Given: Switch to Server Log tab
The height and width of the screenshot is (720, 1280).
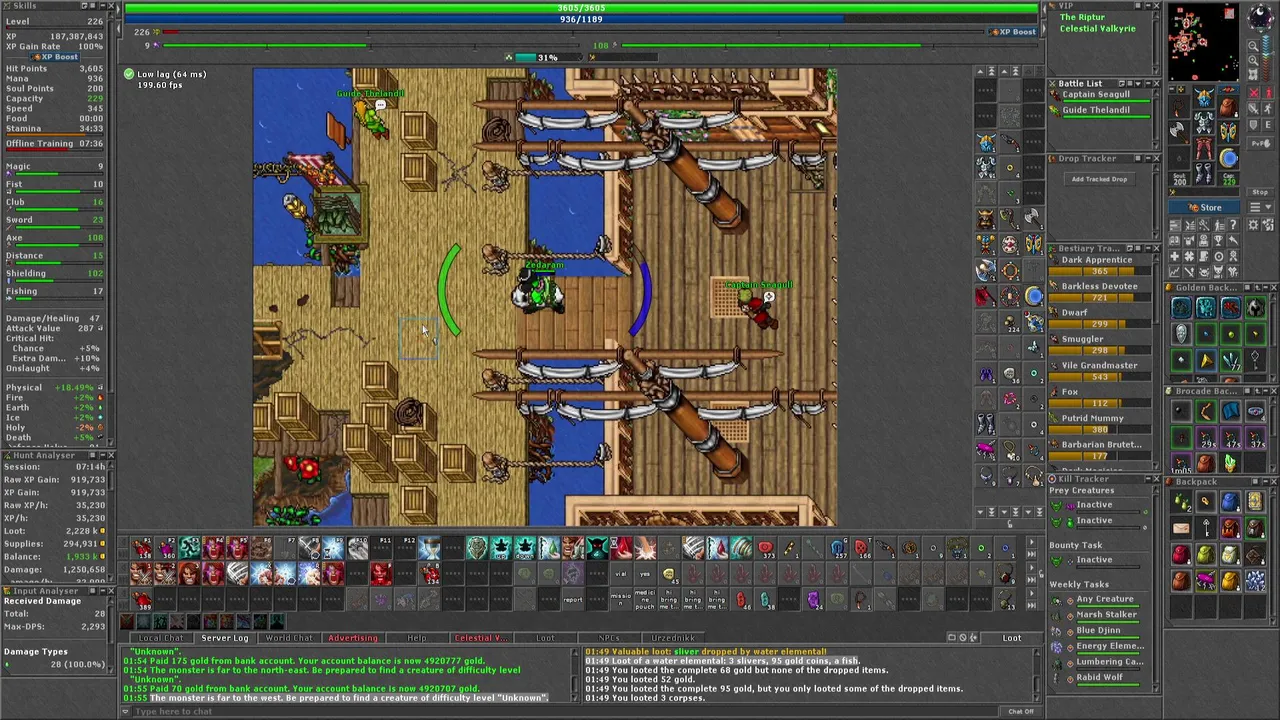Looking at the screenshot, I should [x=225, y=638].
